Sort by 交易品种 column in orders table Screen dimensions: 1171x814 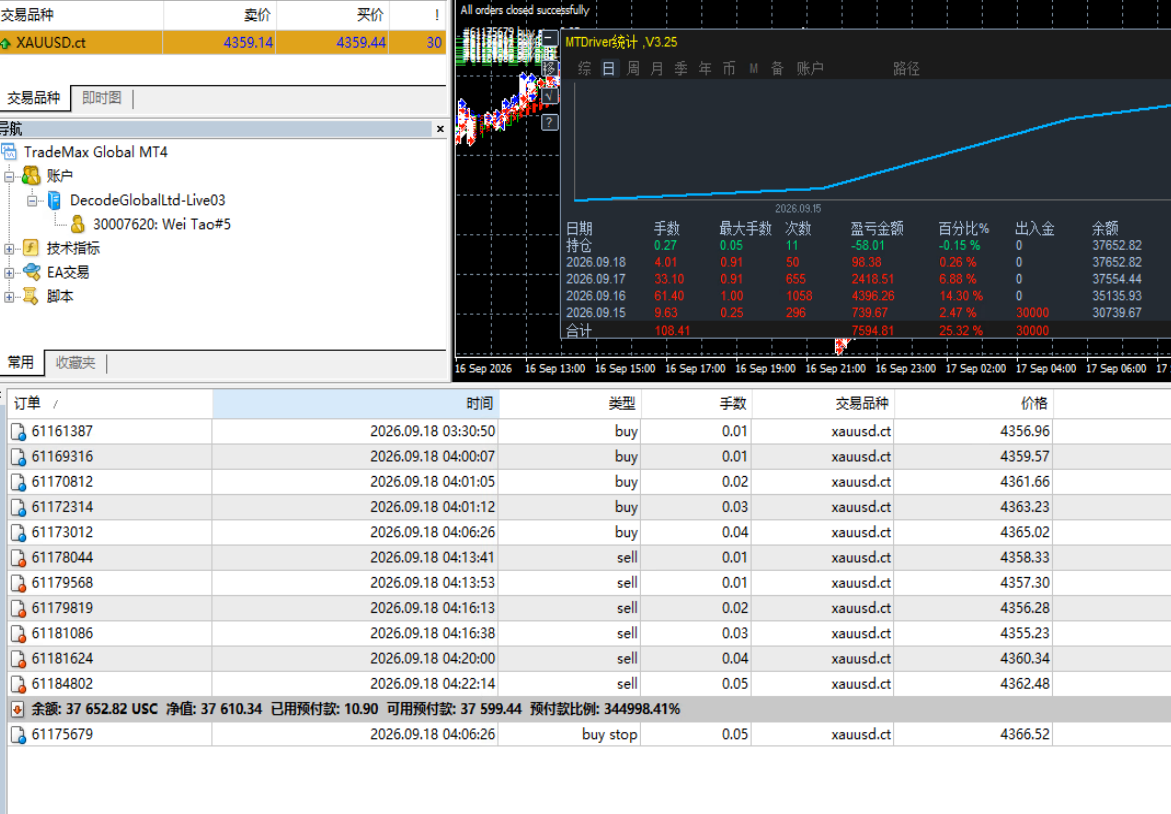coord(822,403)
